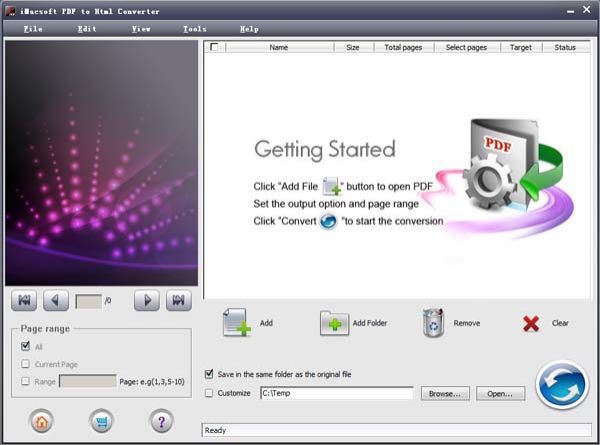Click the Add Folder icon
This screenshot has height=445, width=600.
coord(334,323)
